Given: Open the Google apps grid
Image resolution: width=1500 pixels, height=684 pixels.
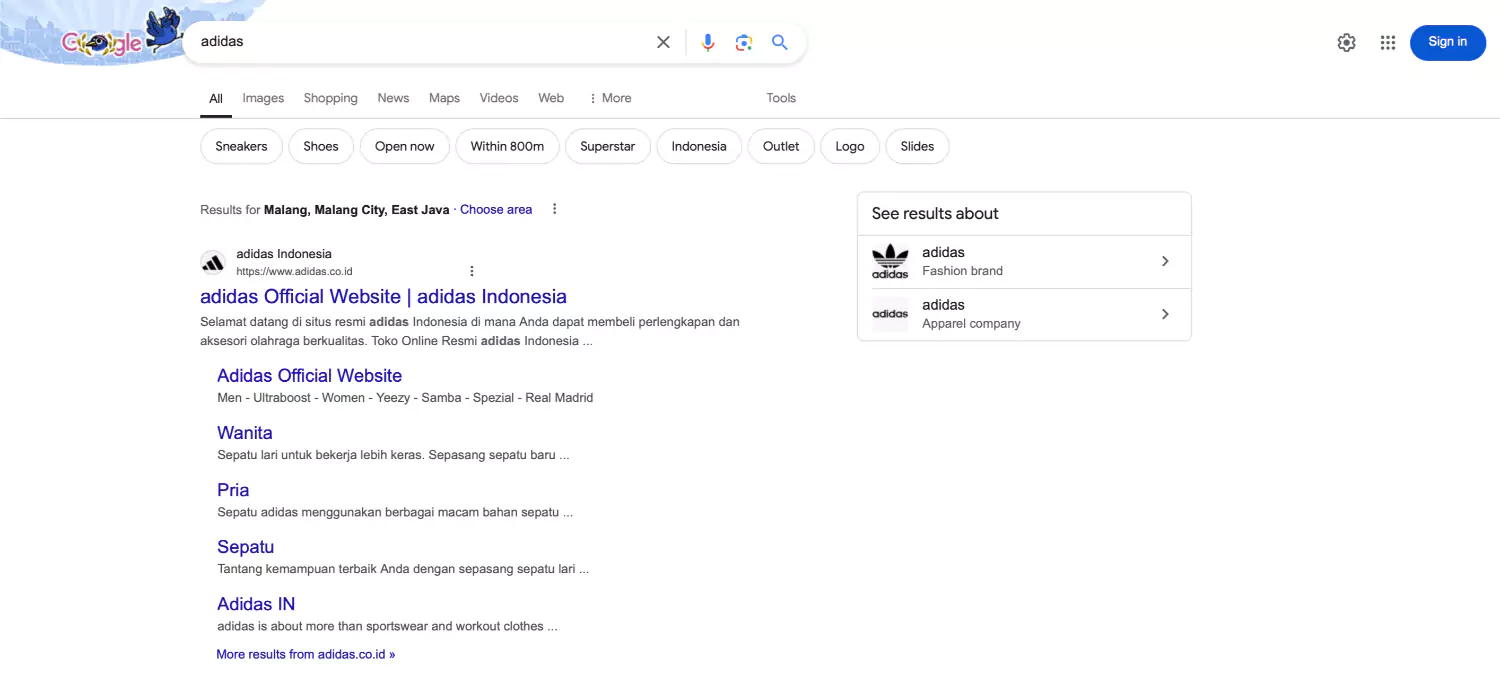Looking at the screenshot, I should (1388, 42).
